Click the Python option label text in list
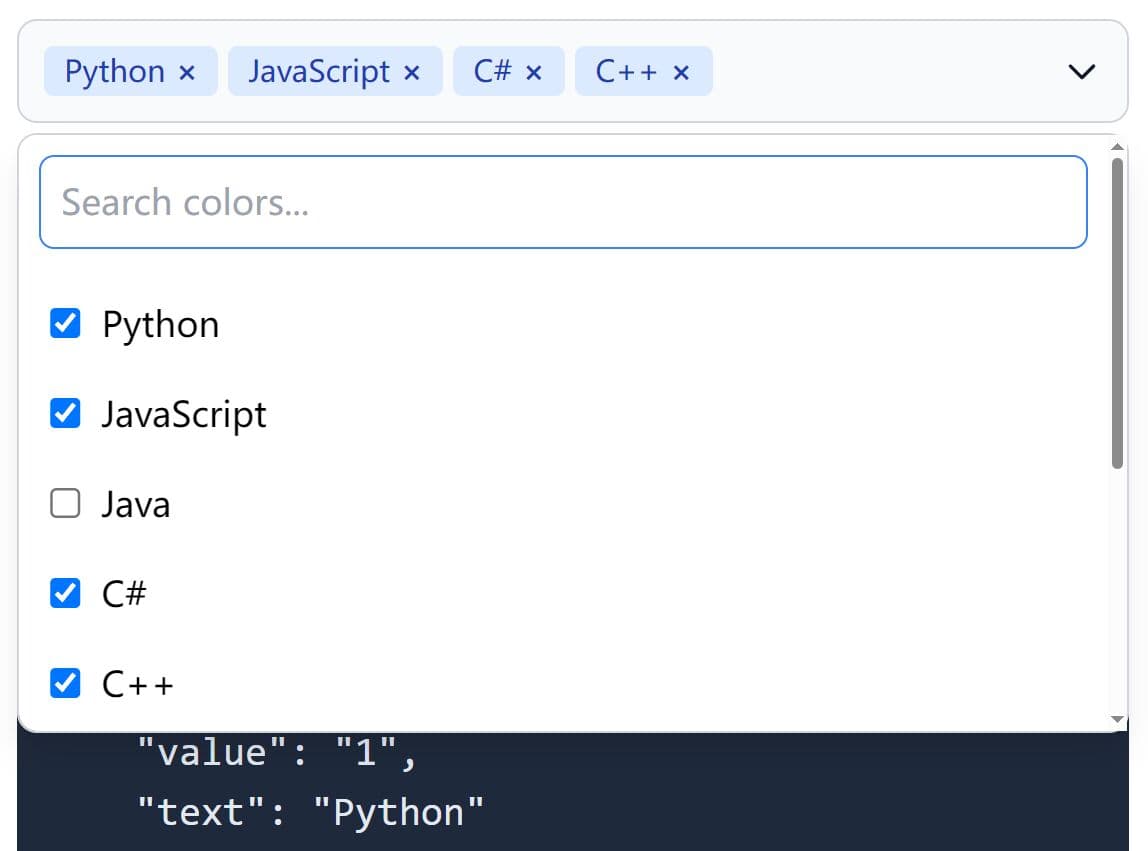 tap(161, 325)
